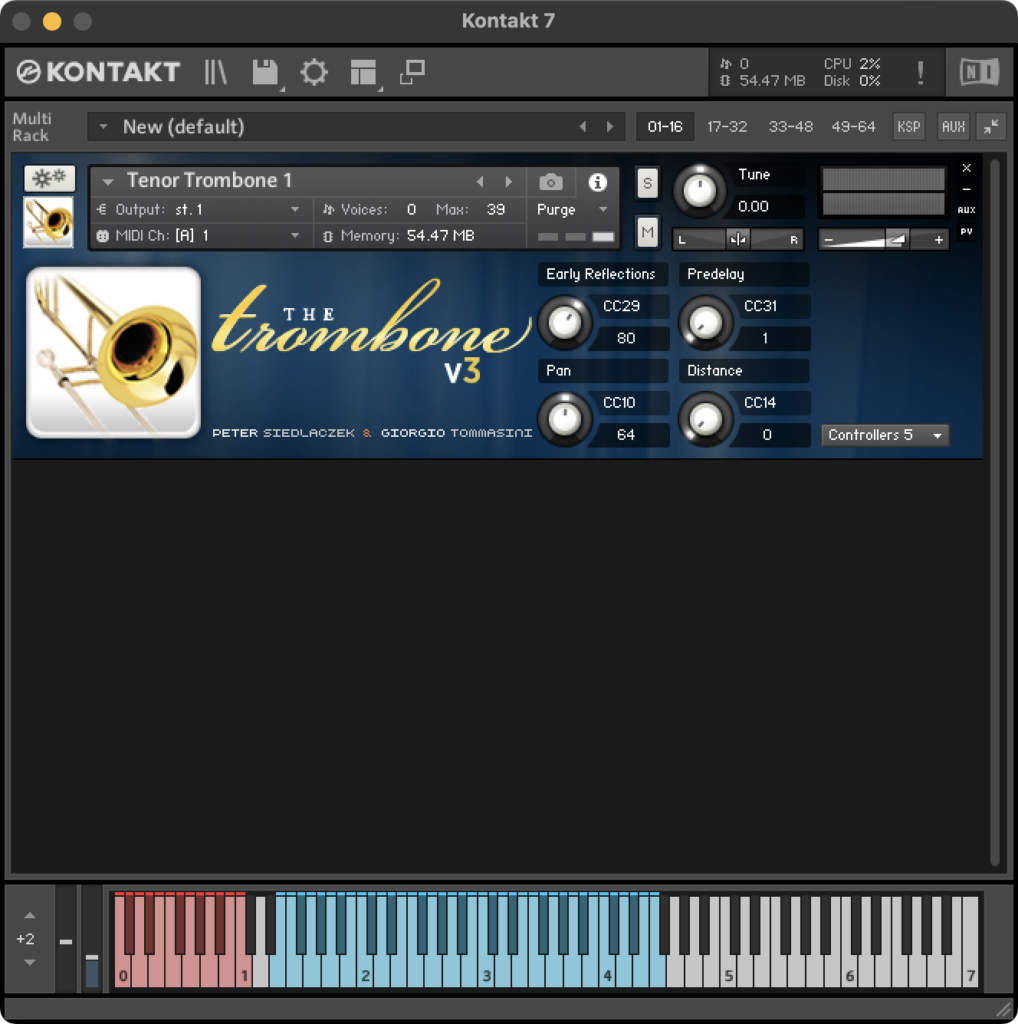Click the Tune knob

tap(699, 191)
